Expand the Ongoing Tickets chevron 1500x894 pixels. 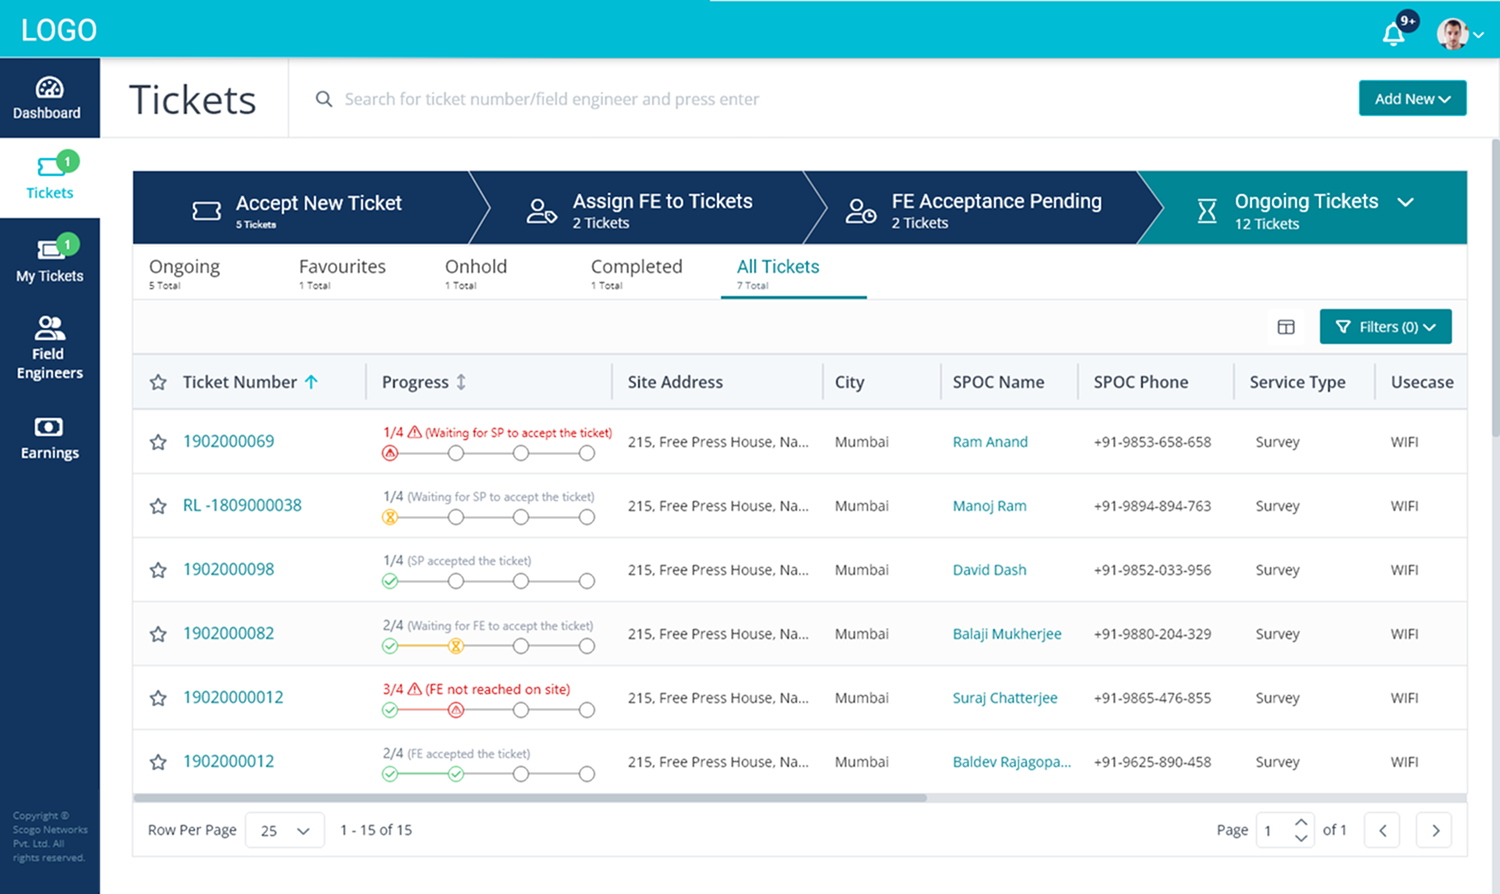[1406, 201]
